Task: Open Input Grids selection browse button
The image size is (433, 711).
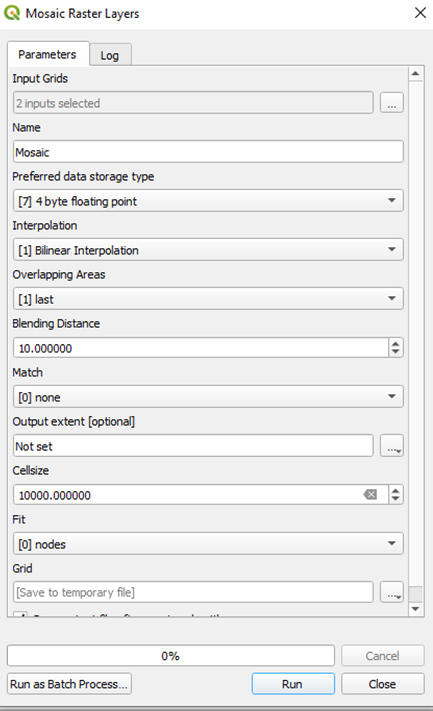Action: 392,102
